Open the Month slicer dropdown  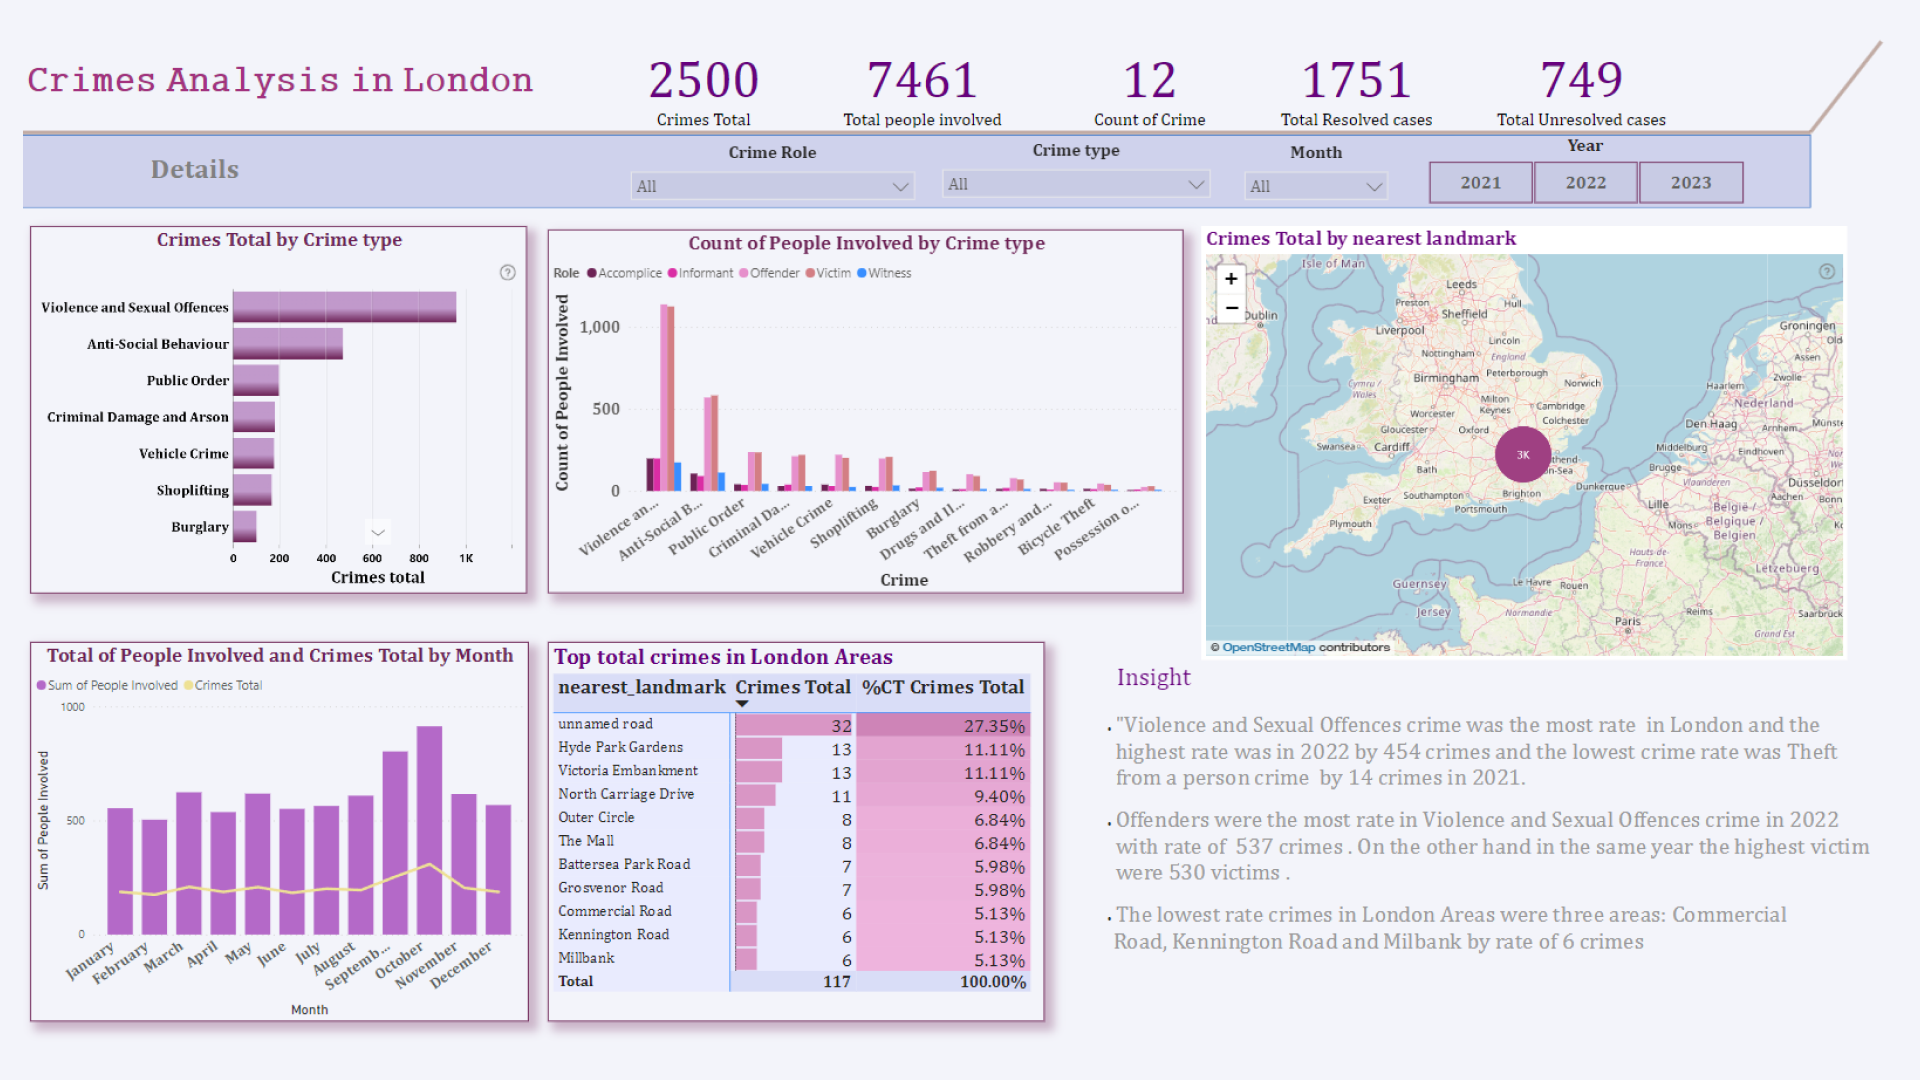pyautogui.click(x=1316, y=186)
